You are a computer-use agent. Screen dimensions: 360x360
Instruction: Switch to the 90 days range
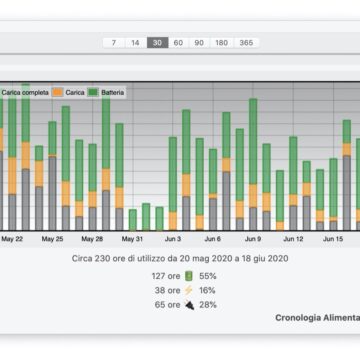click(199, 43)
